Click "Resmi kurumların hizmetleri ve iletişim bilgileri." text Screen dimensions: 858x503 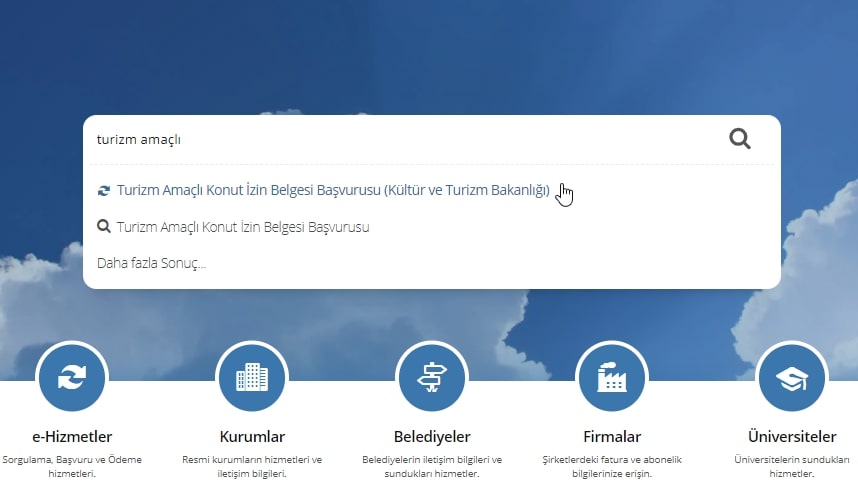click(x=252, y=466)
